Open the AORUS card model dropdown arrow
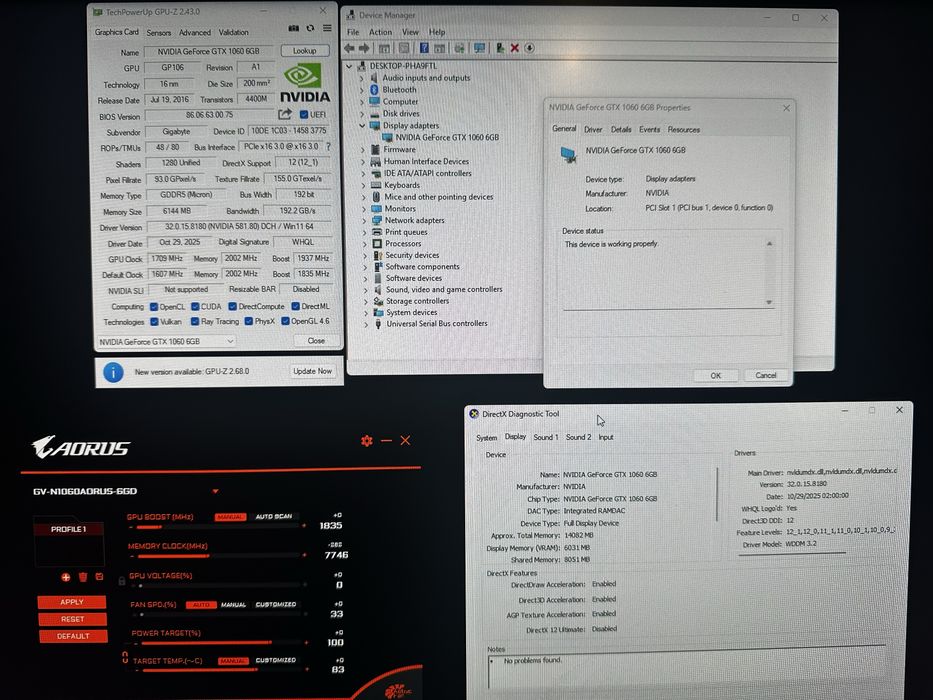The image size is (933, 700). (215, 491)
